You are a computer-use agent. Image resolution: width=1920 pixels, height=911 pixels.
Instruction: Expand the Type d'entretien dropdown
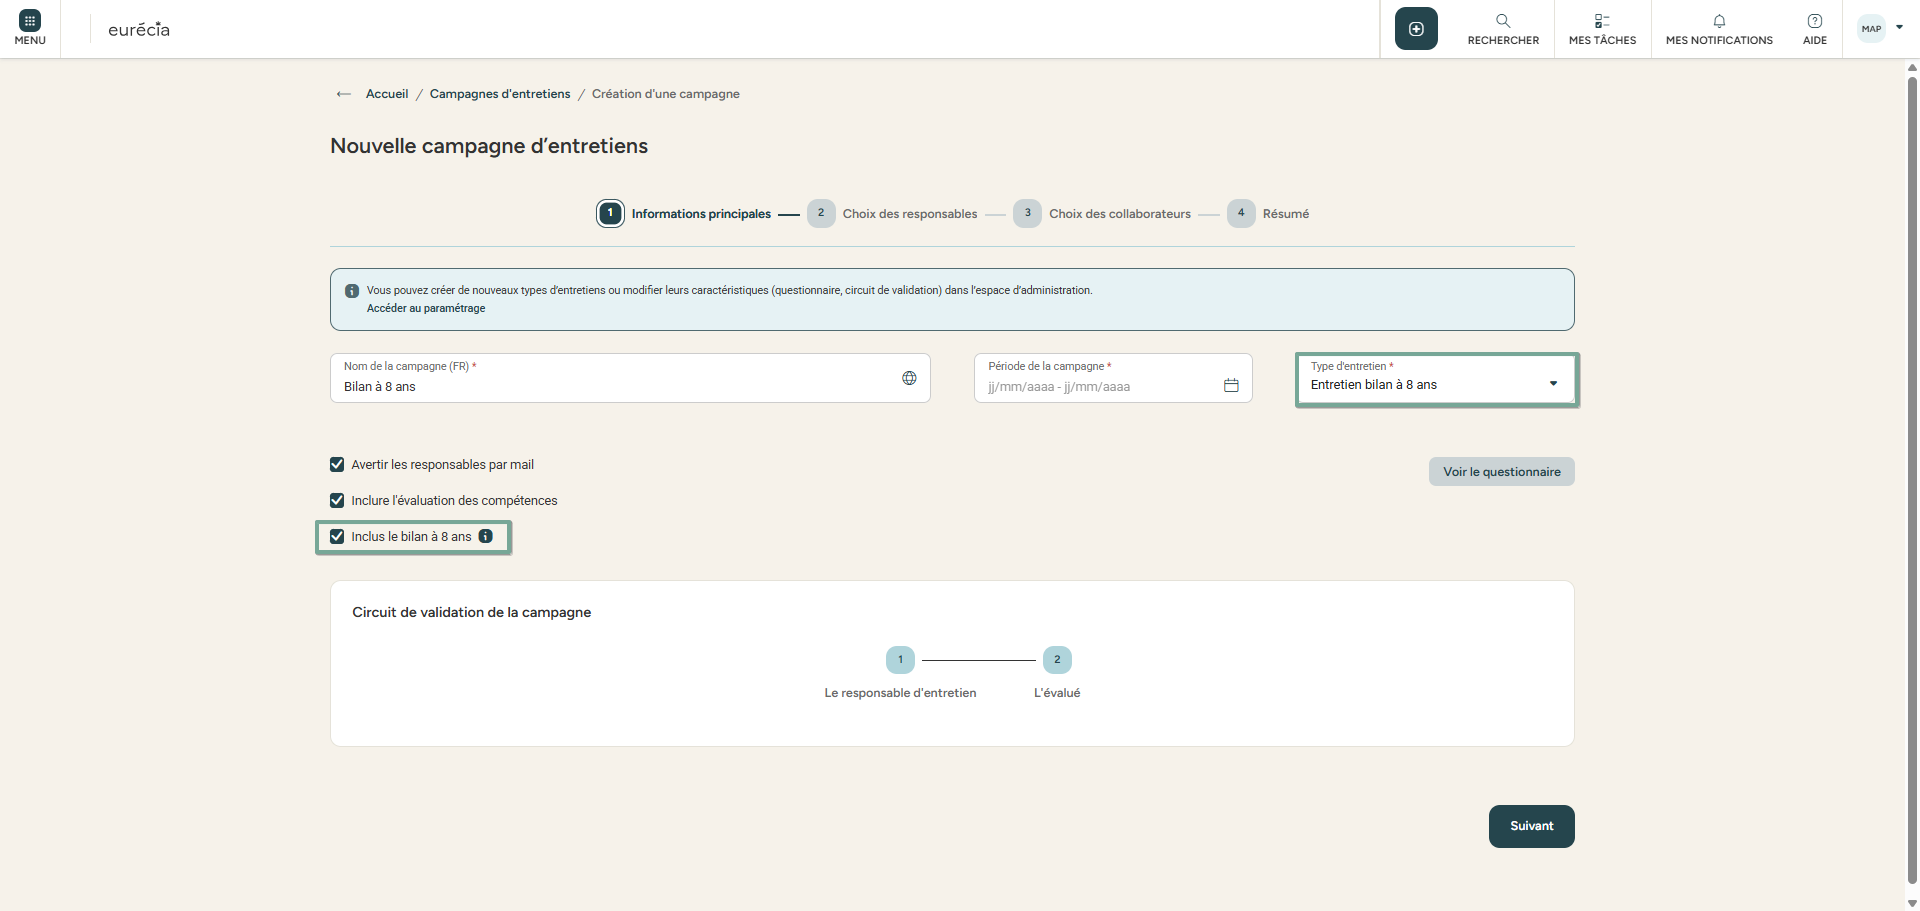coord(1552,384)
